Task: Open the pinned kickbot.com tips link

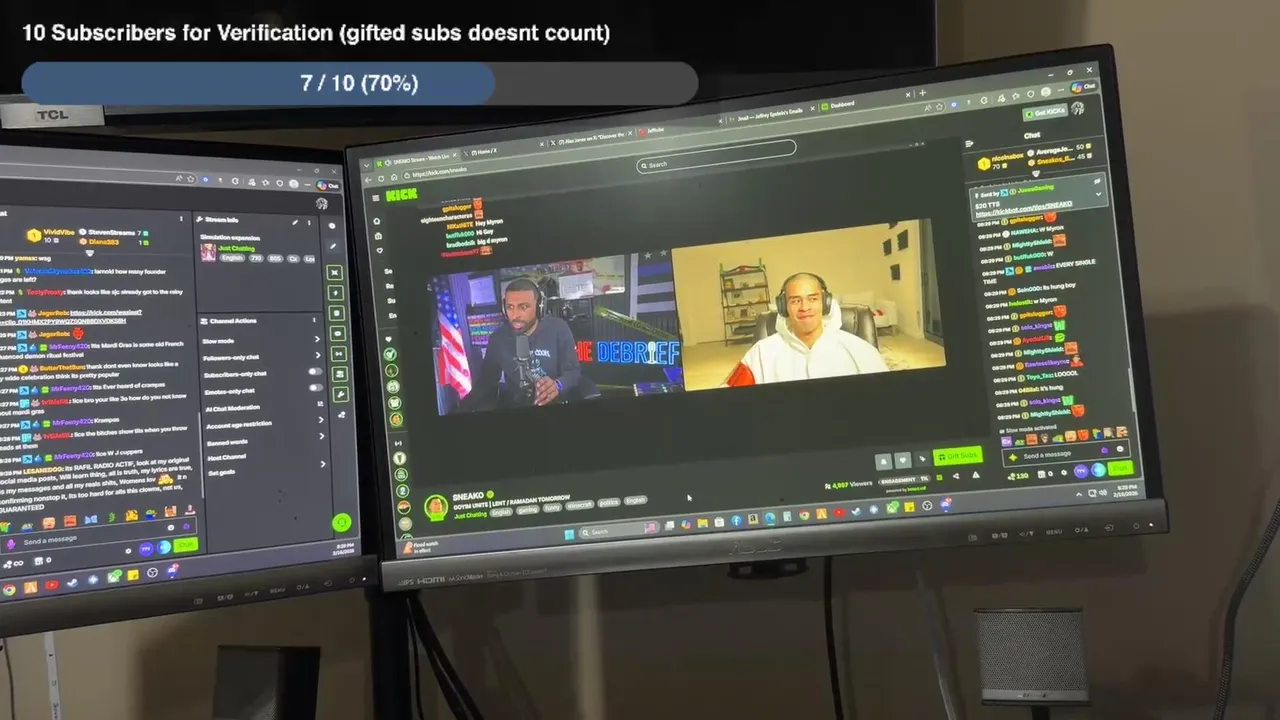Action: (x=1024, y=209)
